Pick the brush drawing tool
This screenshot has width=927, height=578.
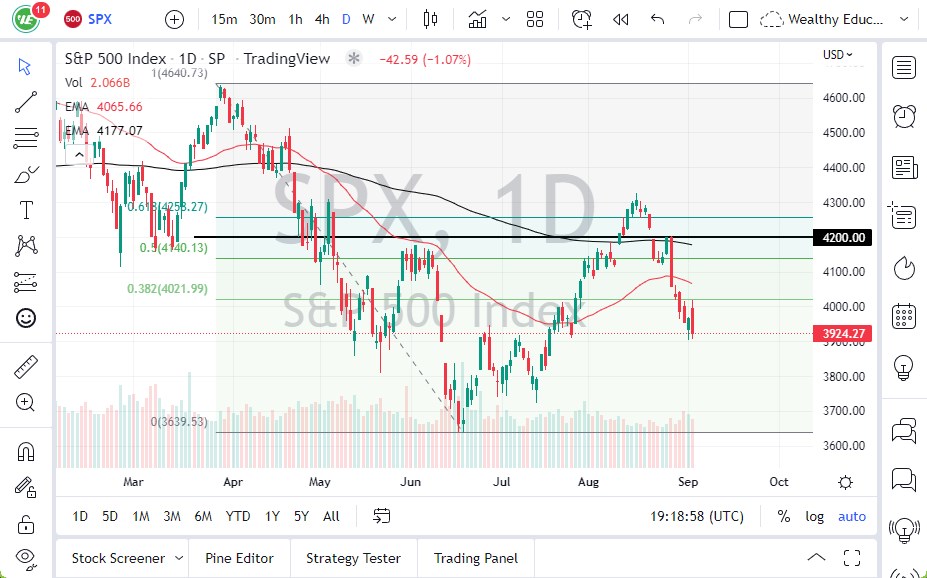[x=25, y=173]
